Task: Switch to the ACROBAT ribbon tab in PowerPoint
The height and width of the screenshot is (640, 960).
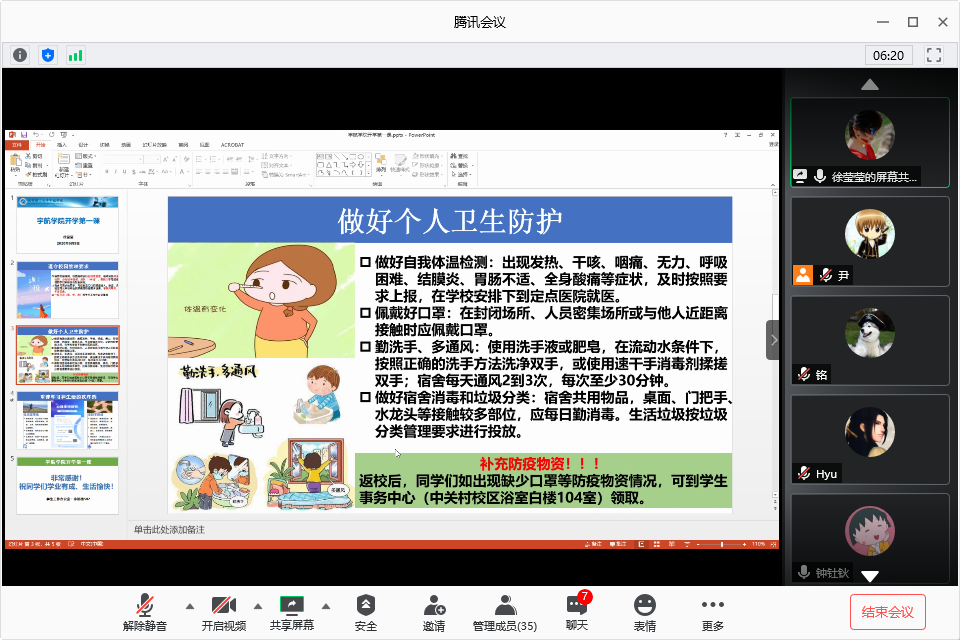Action: point(232,144)
